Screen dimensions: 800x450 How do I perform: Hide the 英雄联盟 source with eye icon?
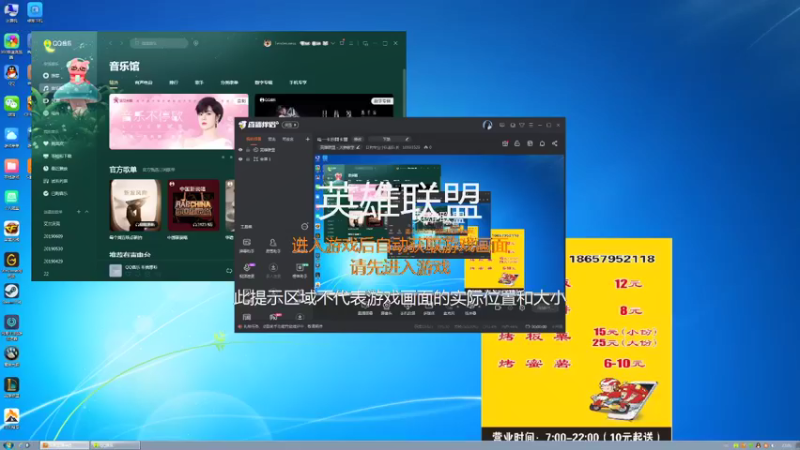click(241, 150)
